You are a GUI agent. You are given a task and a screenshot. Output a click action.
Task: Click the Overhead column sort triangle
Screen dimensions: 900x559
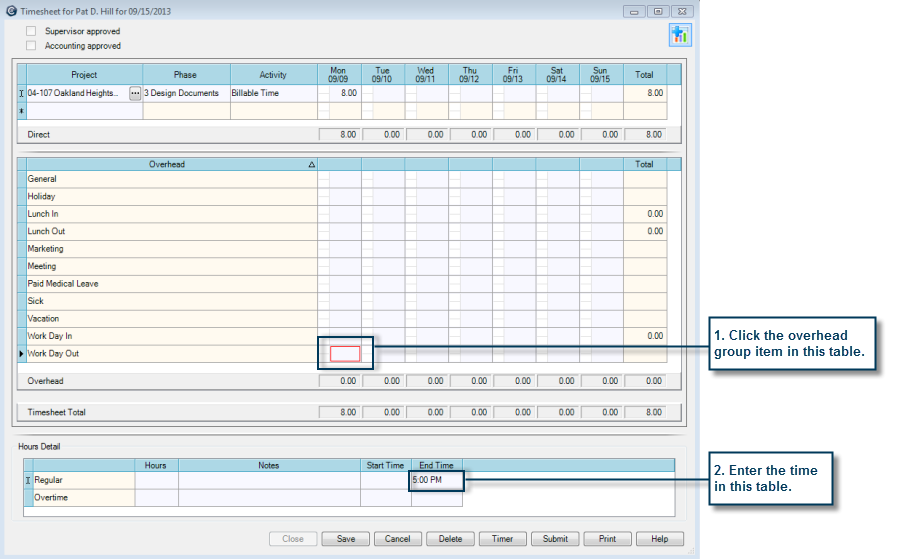[x=311, y=164]
